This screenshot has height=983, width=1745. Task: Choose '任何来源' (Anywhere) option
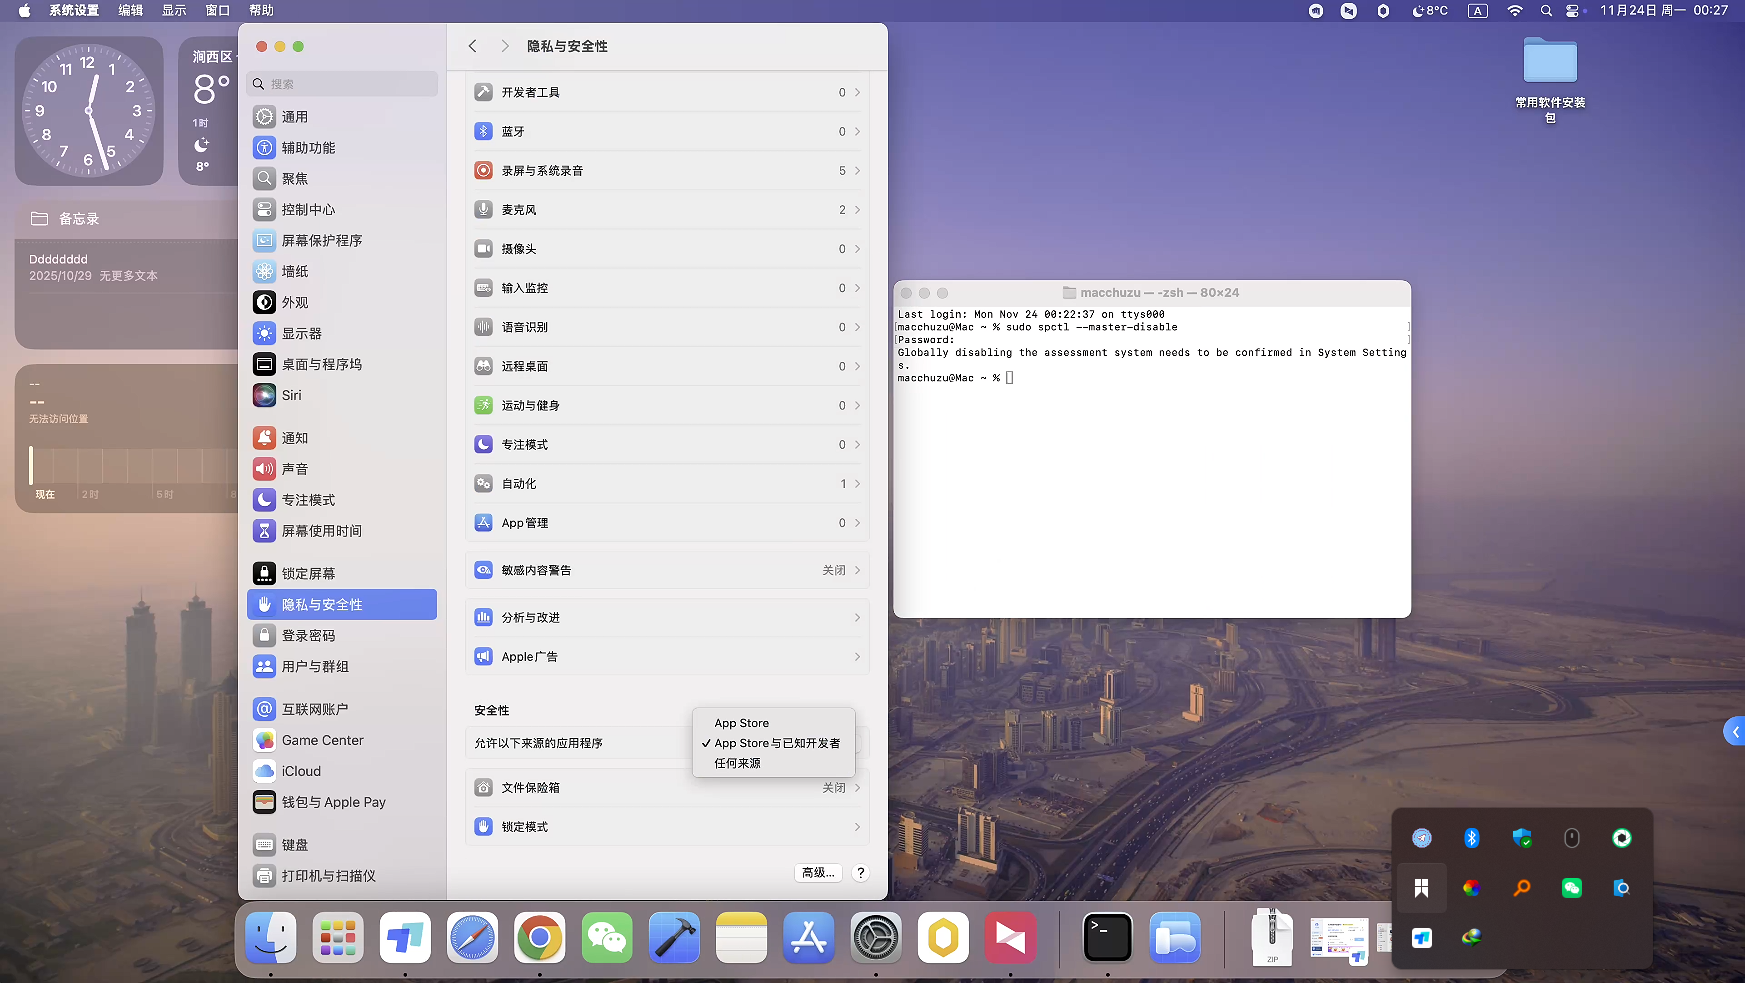(x=737, y=763)
